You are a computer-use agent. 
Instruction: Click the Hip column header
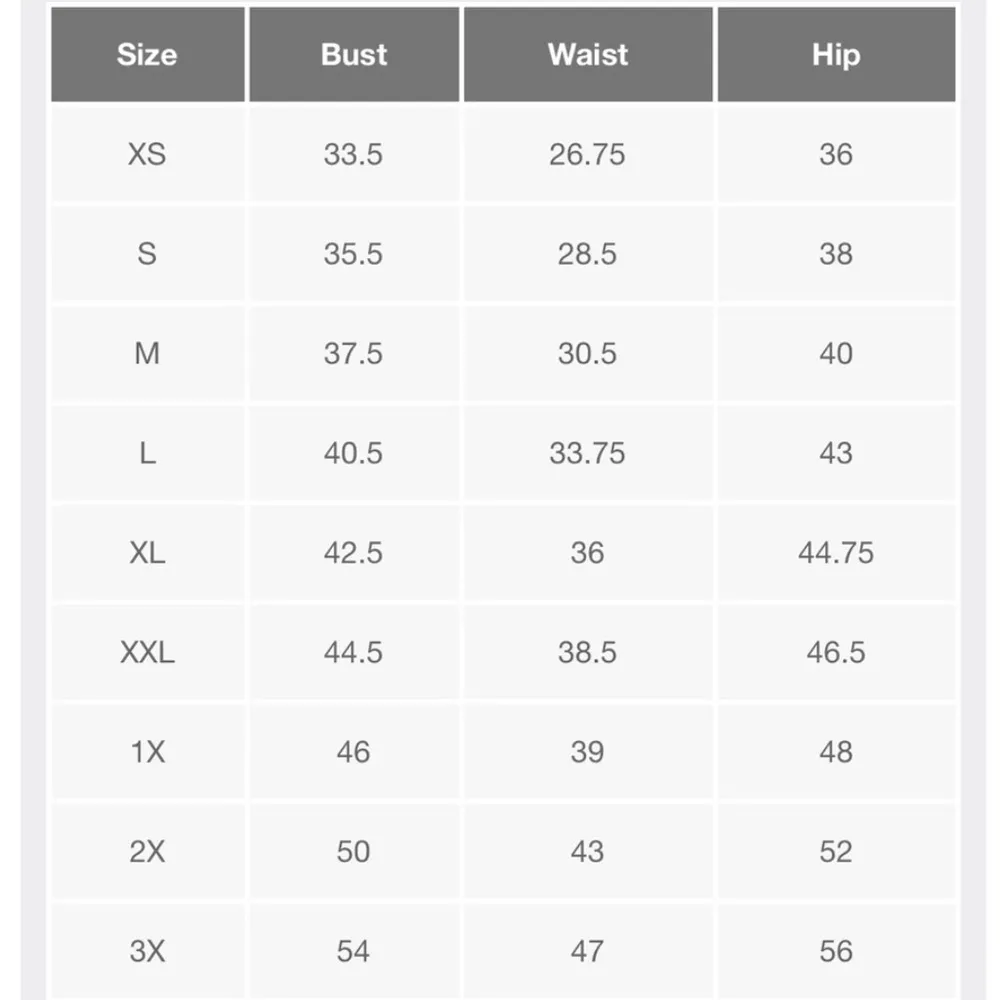tap(836, 54)
